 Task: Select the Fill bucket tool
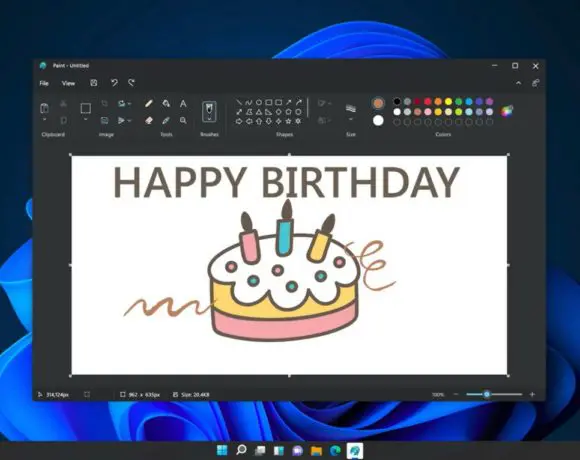pyautogui.click(x=166, y=103)
